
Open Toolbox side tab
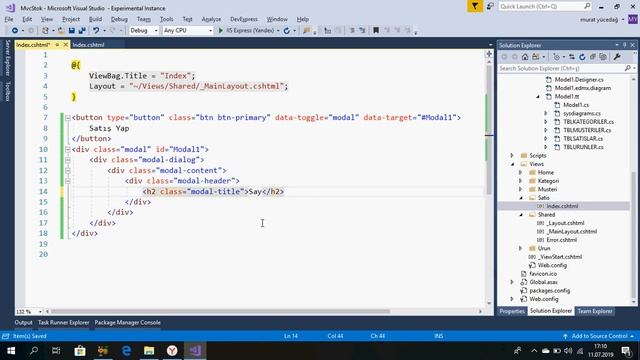tap(7, 91)
